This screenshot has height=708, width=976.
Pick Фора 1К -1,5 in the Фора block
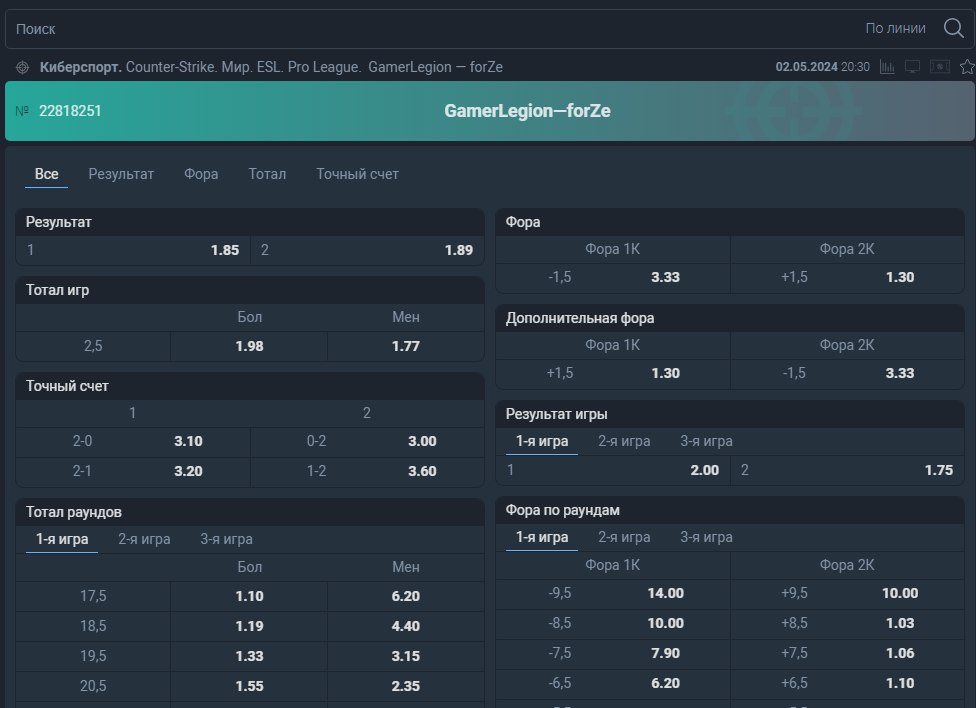(612, 278)
